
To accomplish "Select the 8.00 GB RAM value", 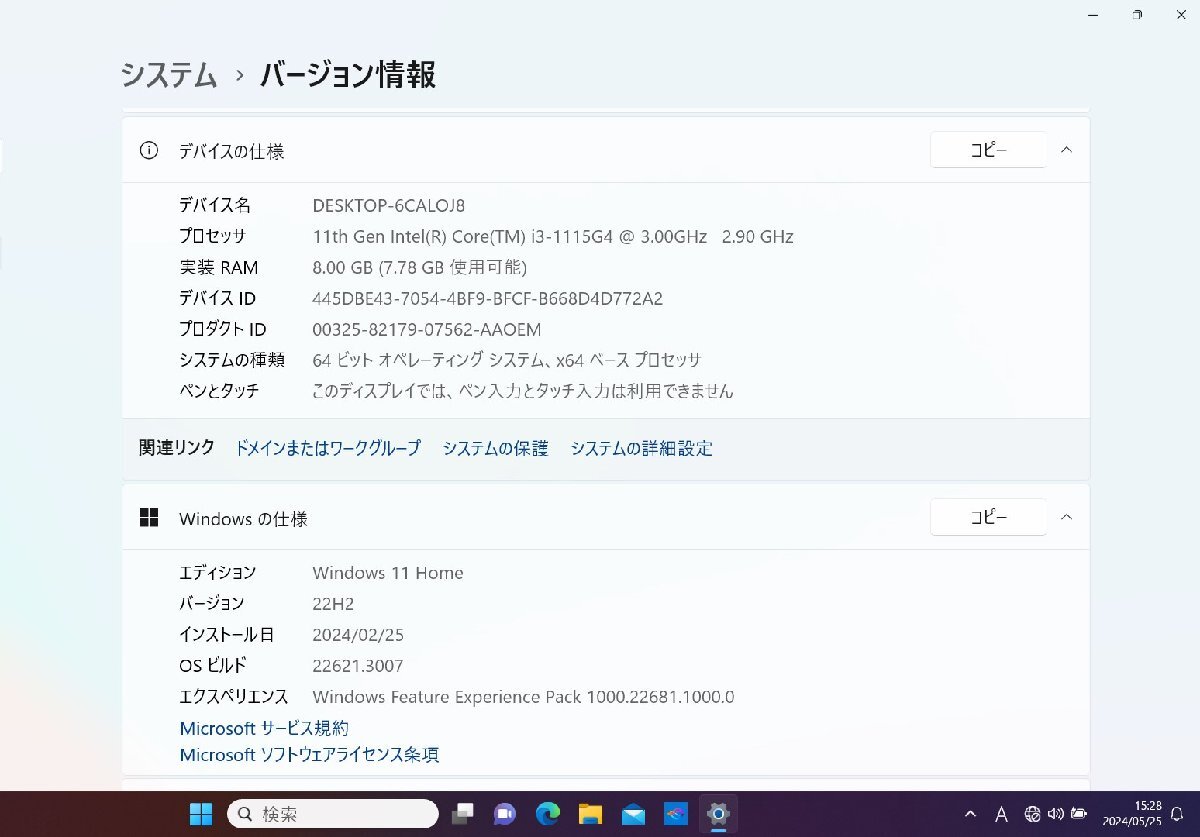I will coord(420,267).
